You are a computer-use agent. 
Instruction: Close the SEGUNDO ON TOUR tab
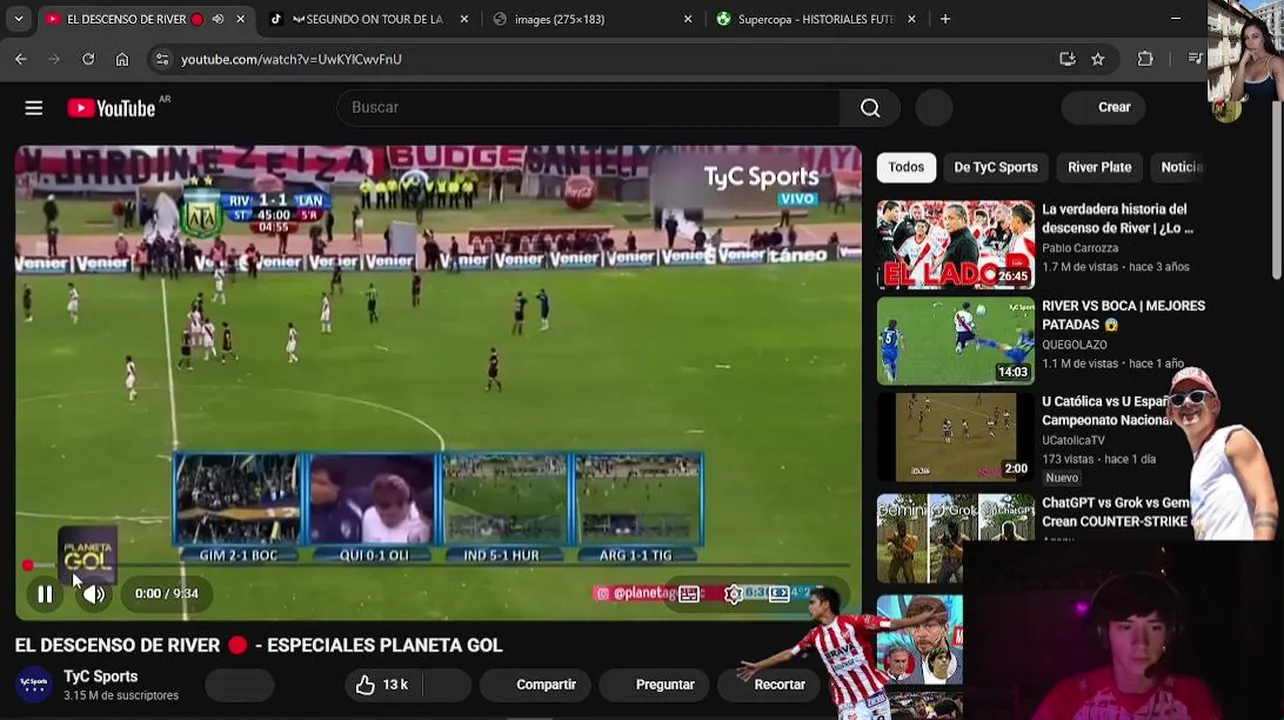pos(464,19)
